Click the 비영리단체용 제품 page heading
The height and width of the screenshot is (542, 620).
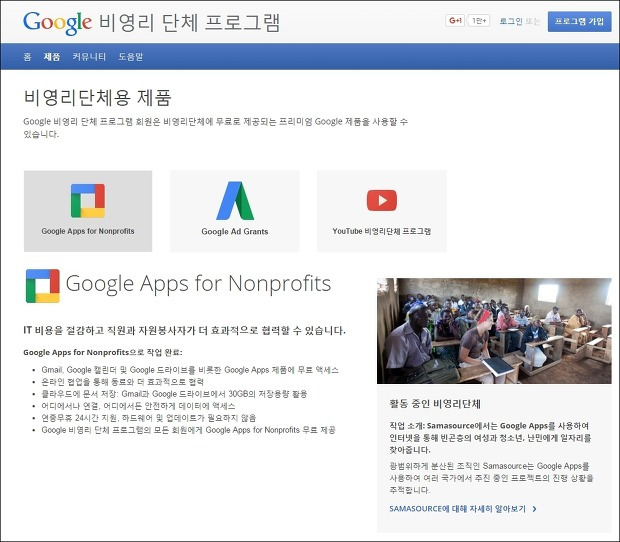tap(97, 98)
